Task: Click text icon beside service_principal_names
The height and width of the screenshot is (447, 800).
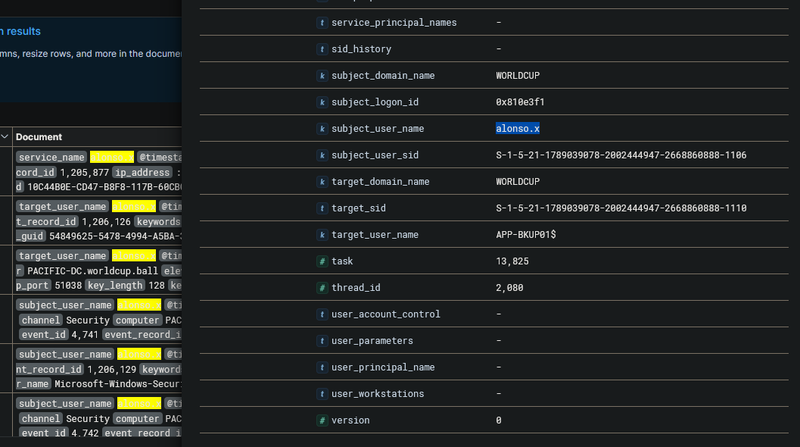Action: click(x=322, y=22)
